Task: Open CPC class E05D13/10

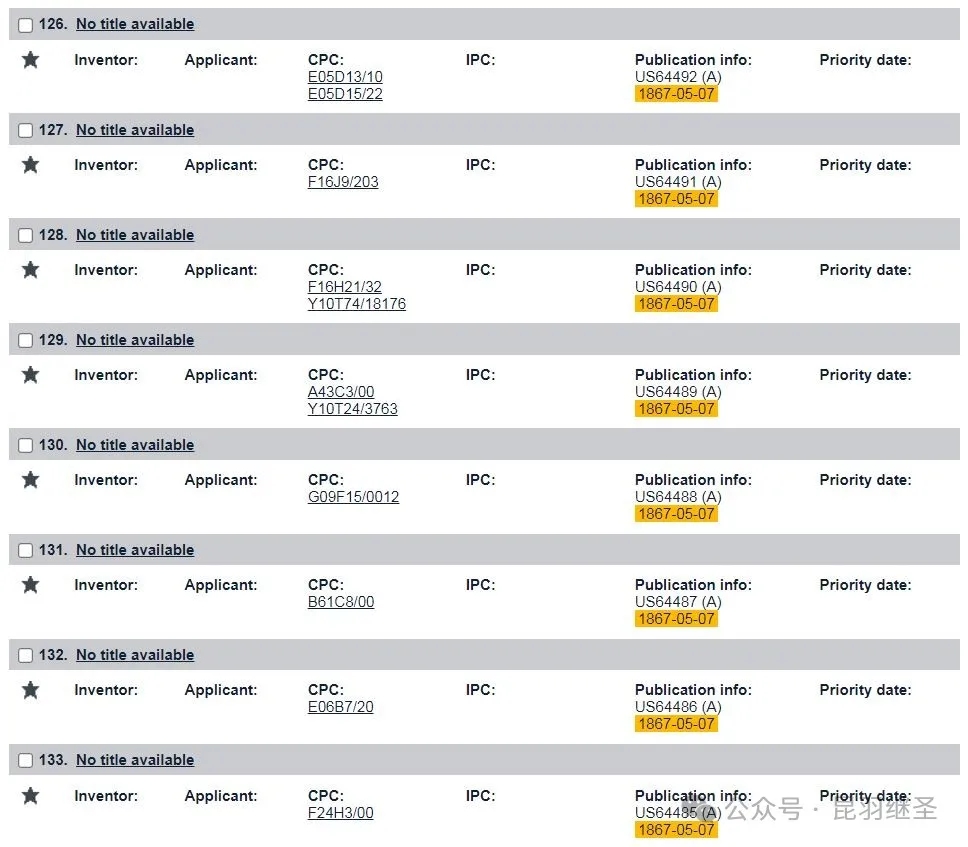Action: pyautogui.click(x=345, y=77)
